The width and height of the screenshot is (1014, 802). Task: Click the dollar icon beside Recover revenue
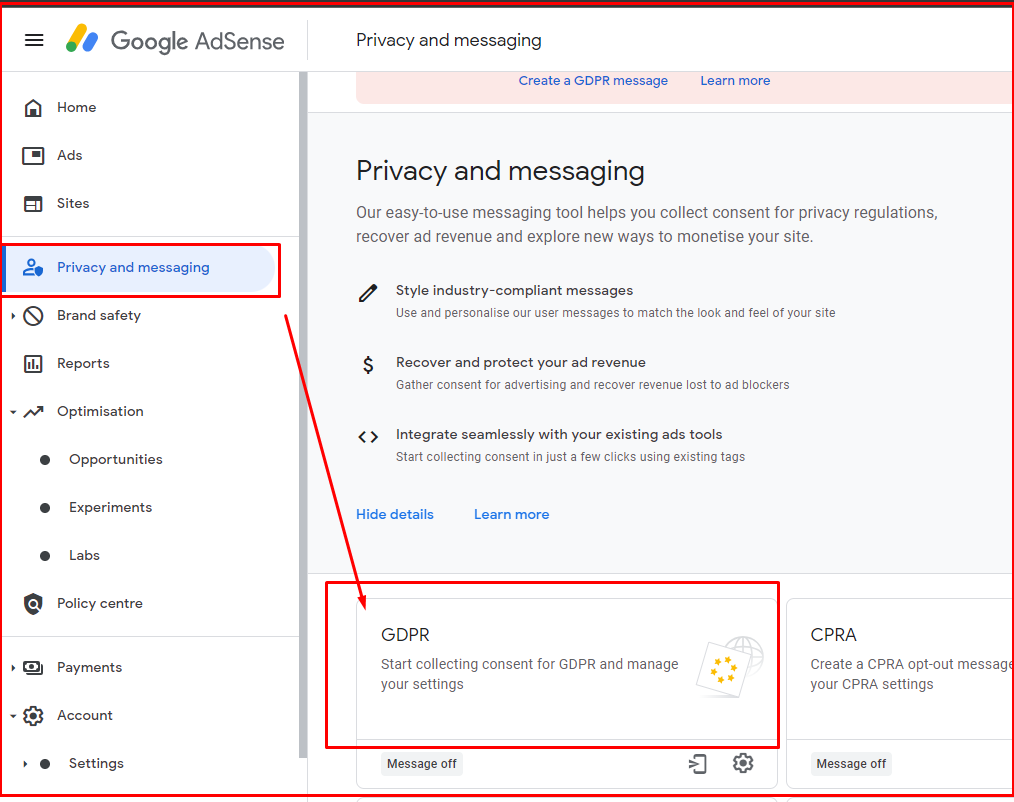368,365
